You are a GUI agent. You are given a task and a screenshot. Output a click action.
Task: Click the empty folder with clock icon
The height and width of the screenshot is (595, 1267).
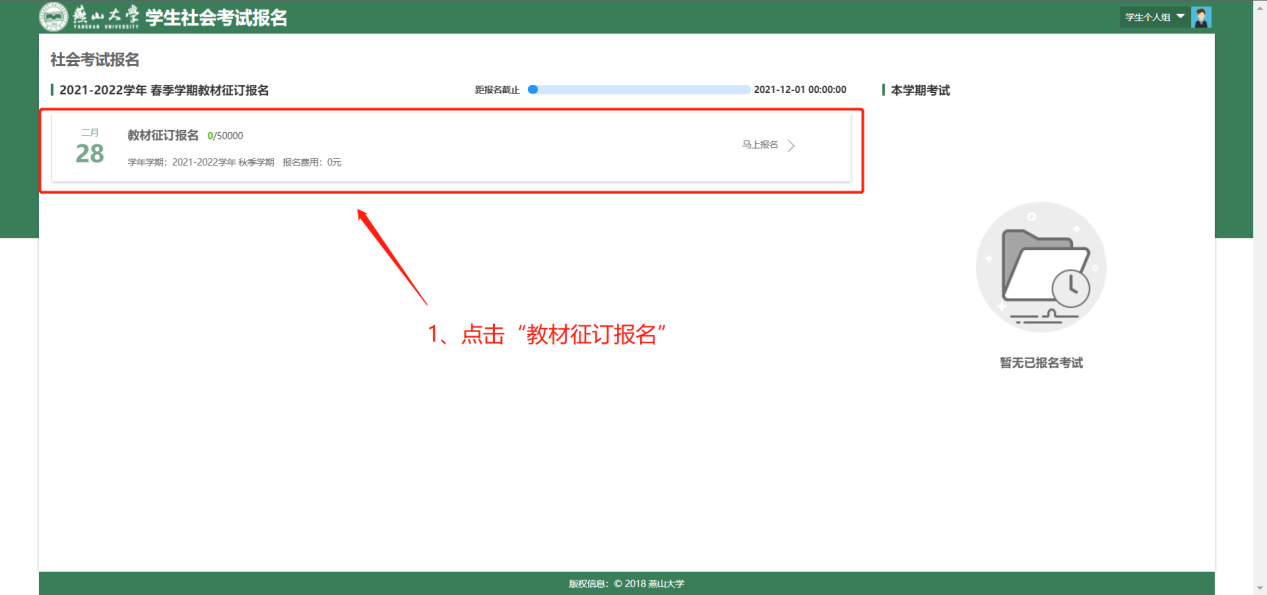[1041, 267]
